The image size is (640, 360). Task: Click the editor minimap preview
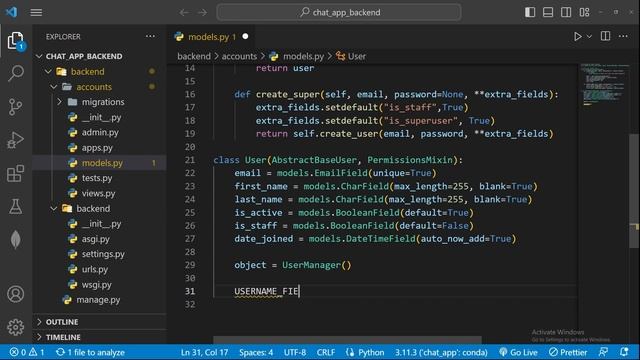point(605,85)
